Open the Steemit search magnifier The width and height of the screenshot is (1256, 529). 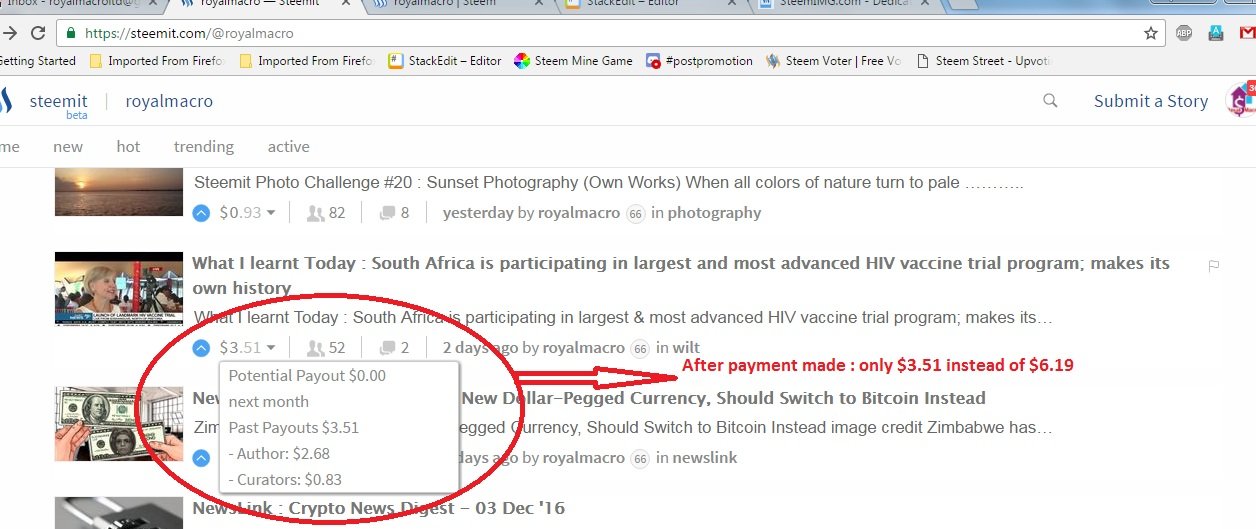(x=1050, y=100)
